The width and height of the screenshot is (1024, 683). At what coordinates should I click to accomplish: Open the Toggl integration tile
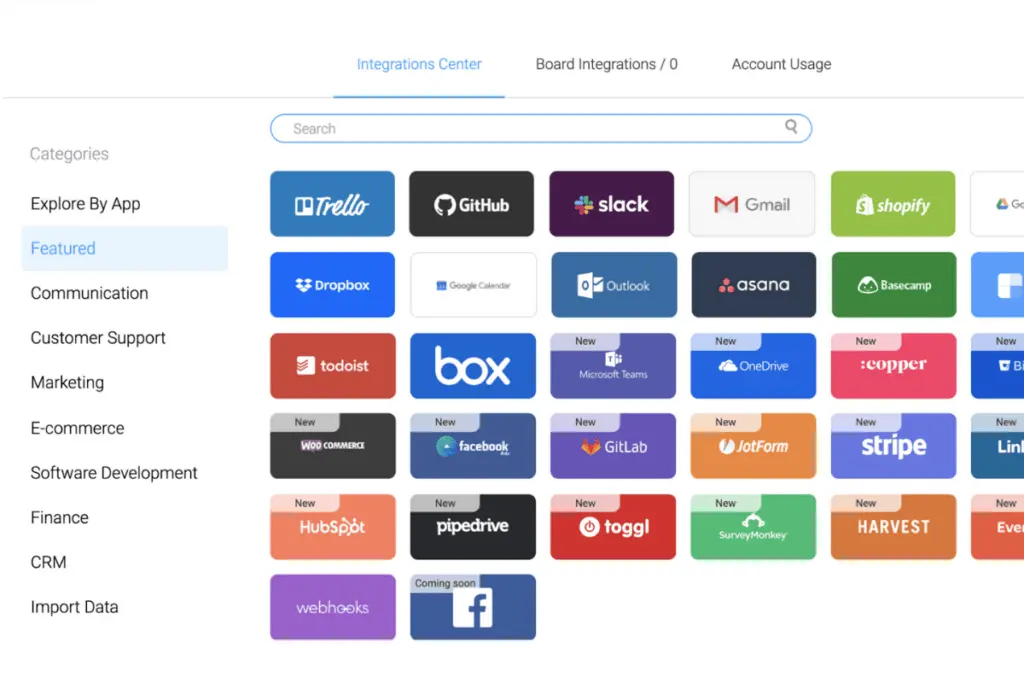click(613, 527)
